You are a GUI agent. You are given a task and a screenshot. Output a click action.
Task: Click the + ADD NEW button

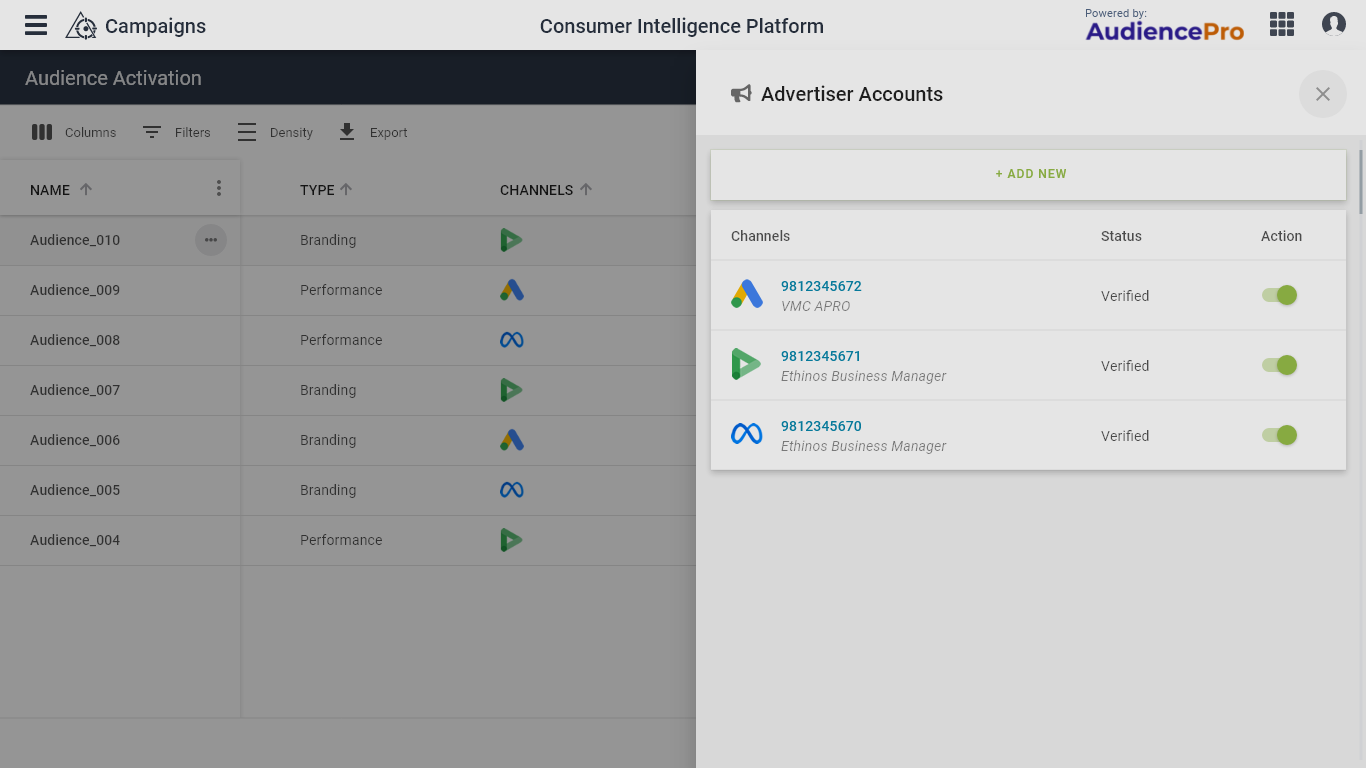1029,174
